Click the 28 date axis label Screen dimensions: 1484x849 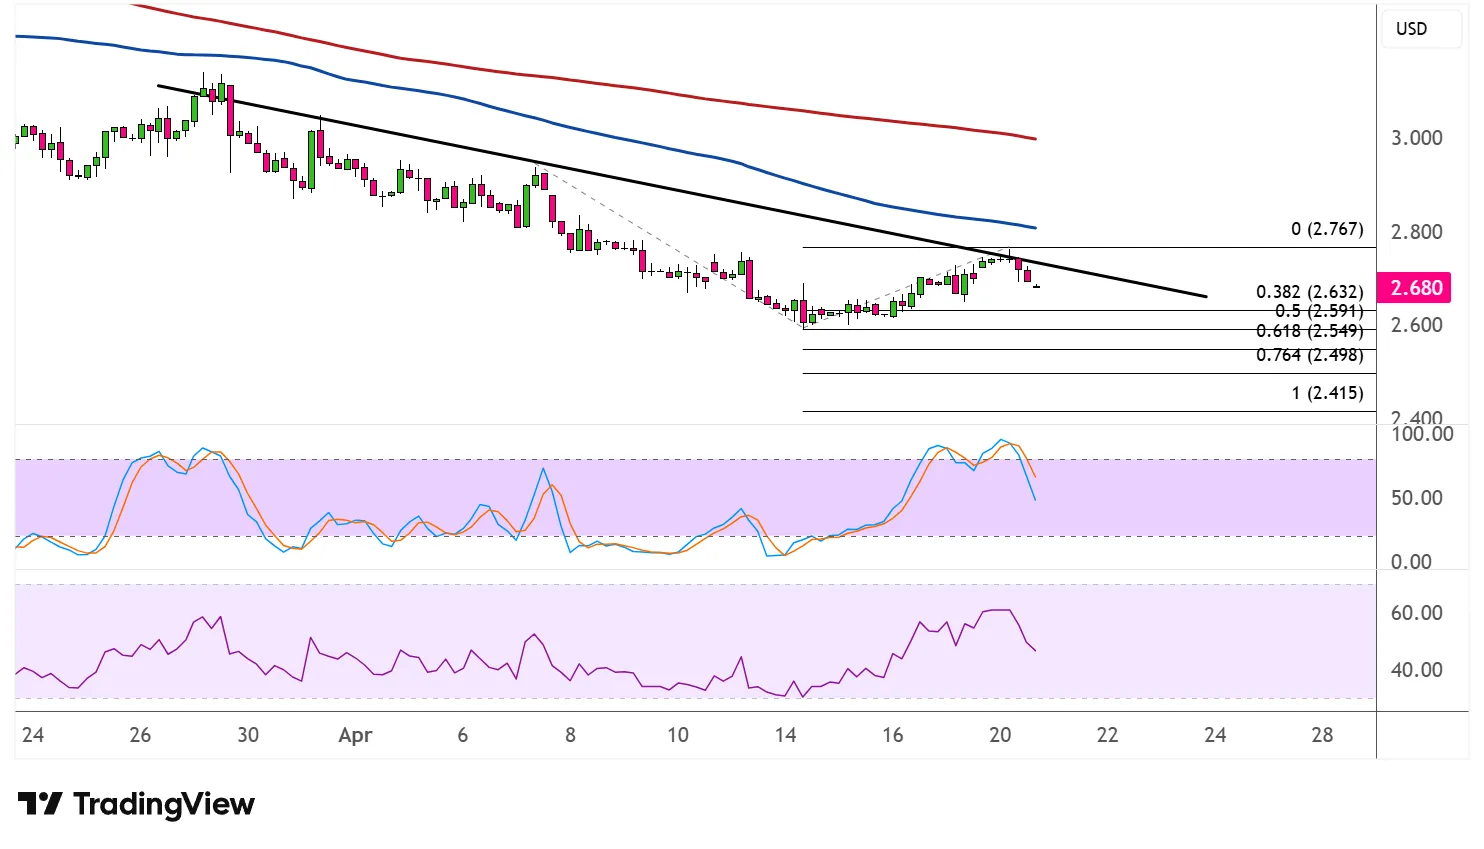tap(1322, 735)
